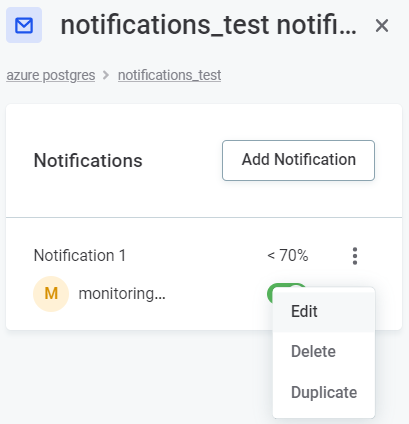Click the truncated panel title text
The image size is (409, 424).
pos(209,25)
